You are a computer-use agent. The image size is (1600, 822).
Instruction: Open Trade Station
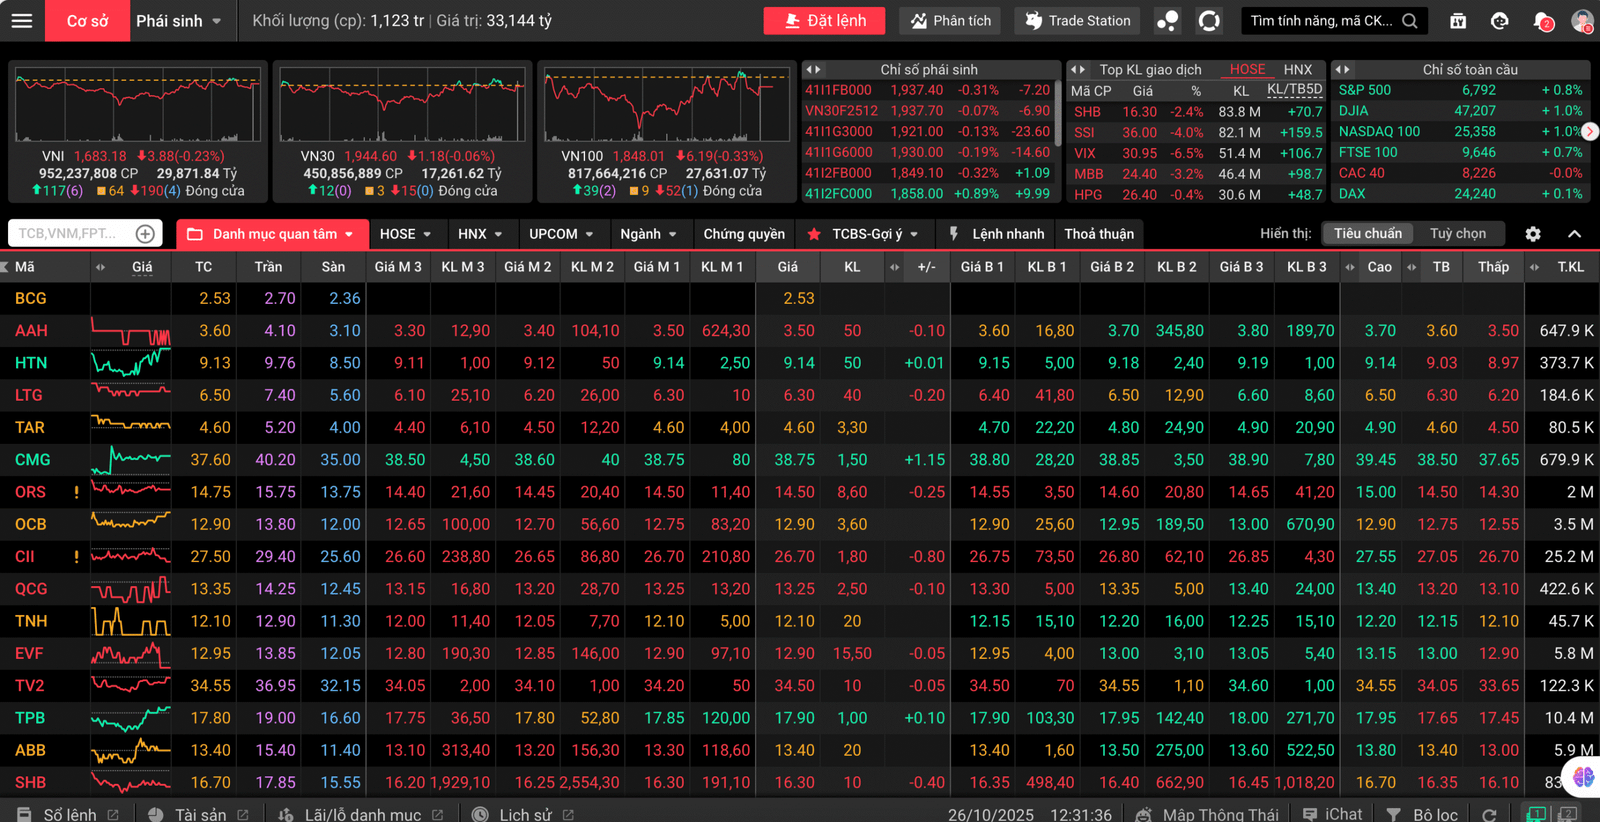[1078, 21]
